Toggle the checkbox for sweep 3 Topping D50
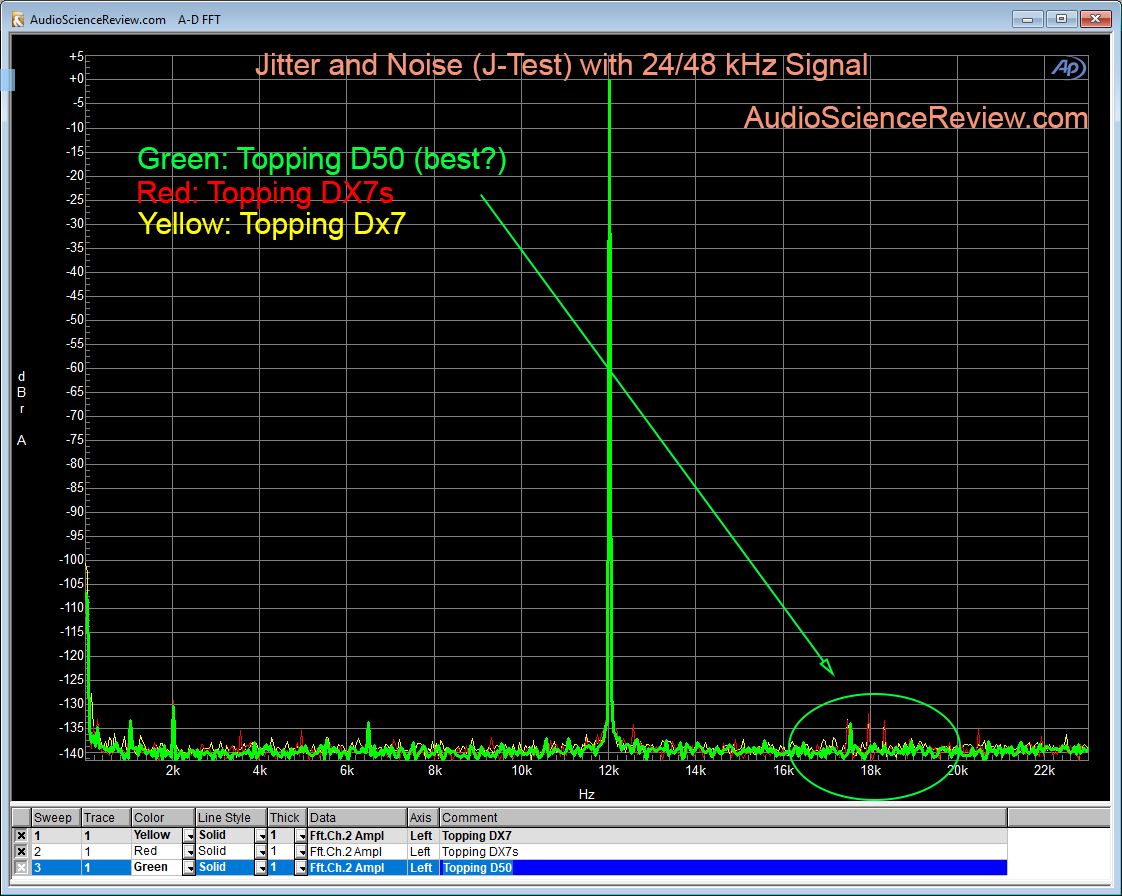This screenshot has width=1122, height=896. point(21,867)
